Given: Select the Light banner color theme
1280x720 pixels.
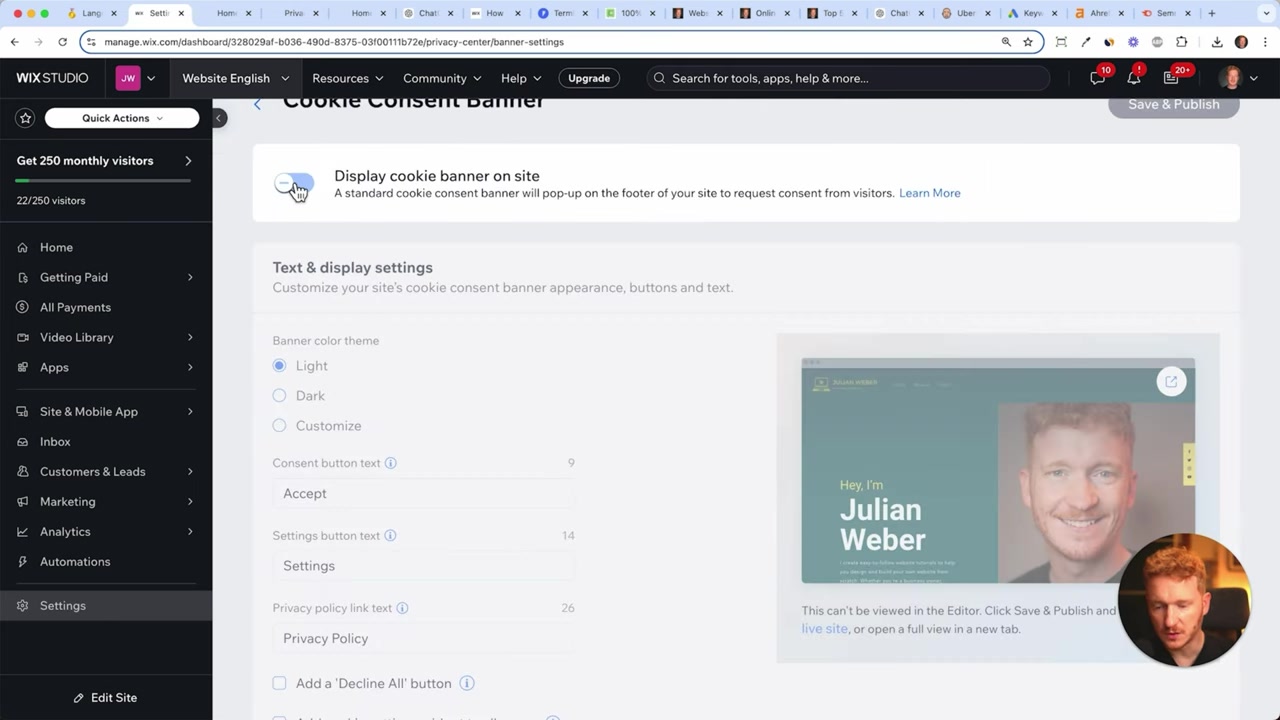Looking at the screenshot, I should click(x=279, y=366).
